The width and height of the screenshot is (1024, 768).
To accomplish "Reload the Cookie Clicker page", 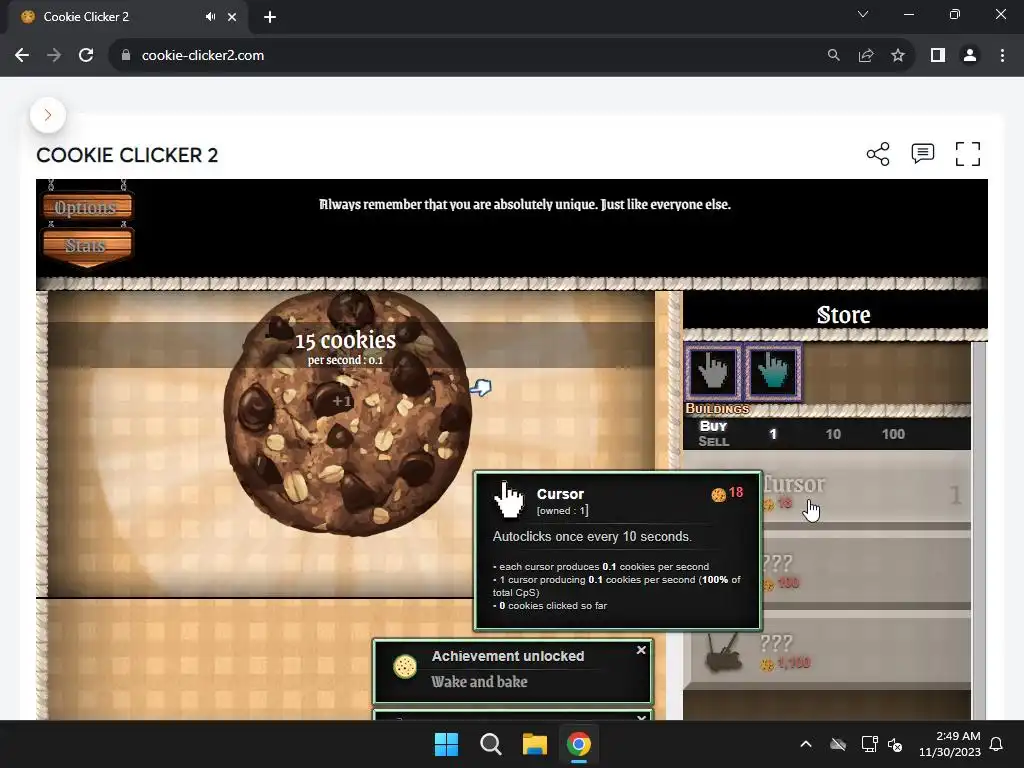I will click(86, 56).
